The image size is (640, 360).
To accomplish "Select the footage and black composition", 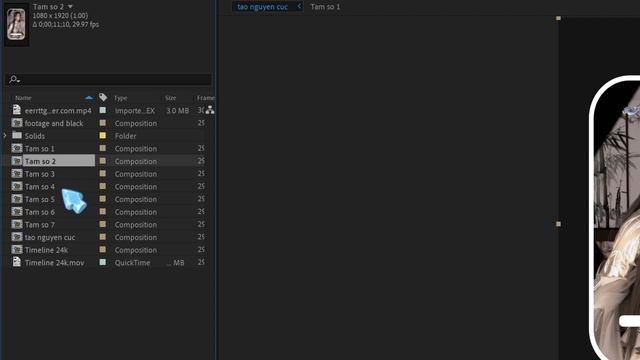I will (x=54, y=123).
